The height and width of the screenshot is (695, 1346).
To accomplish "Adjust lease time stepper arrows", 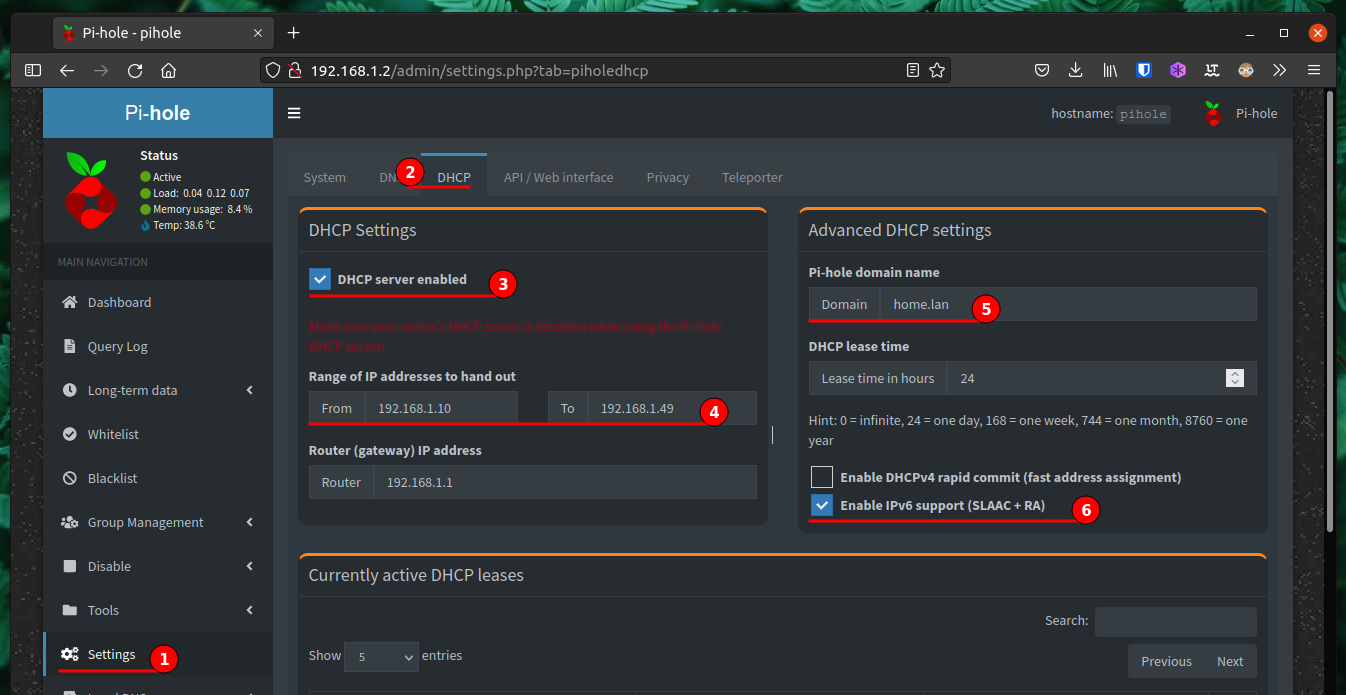I will pos(1235,378).
